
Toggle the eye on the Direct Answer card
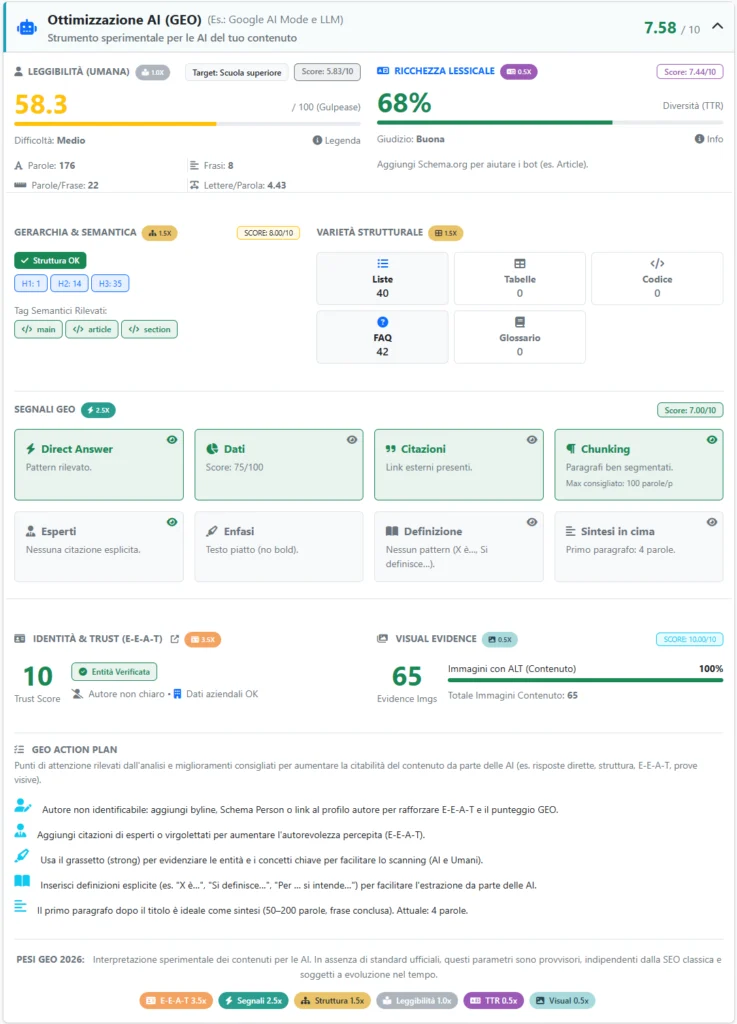[172, 439]
